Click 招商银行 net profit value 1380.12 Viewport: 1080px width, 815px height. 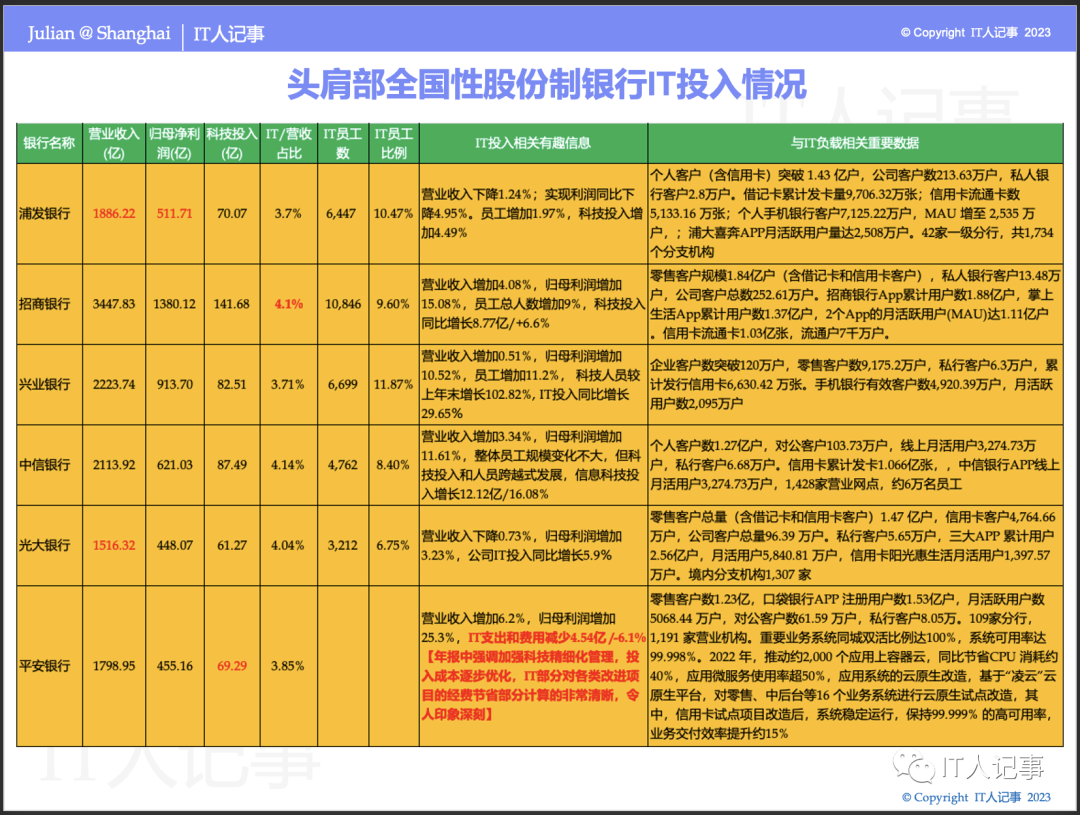tap(174, 304)
